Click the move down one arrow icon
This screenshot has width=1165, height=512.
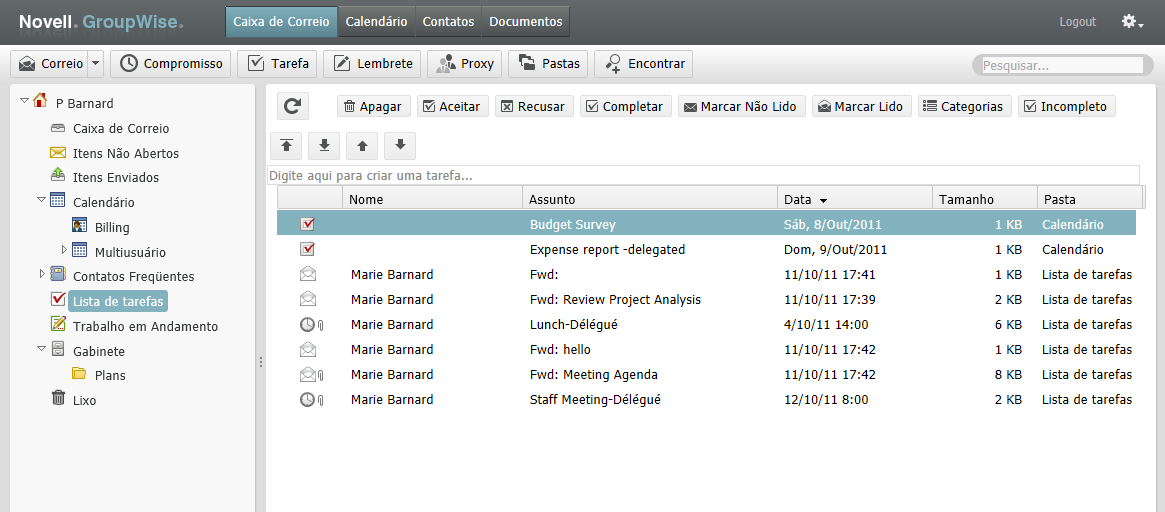[x=400, y=146]
